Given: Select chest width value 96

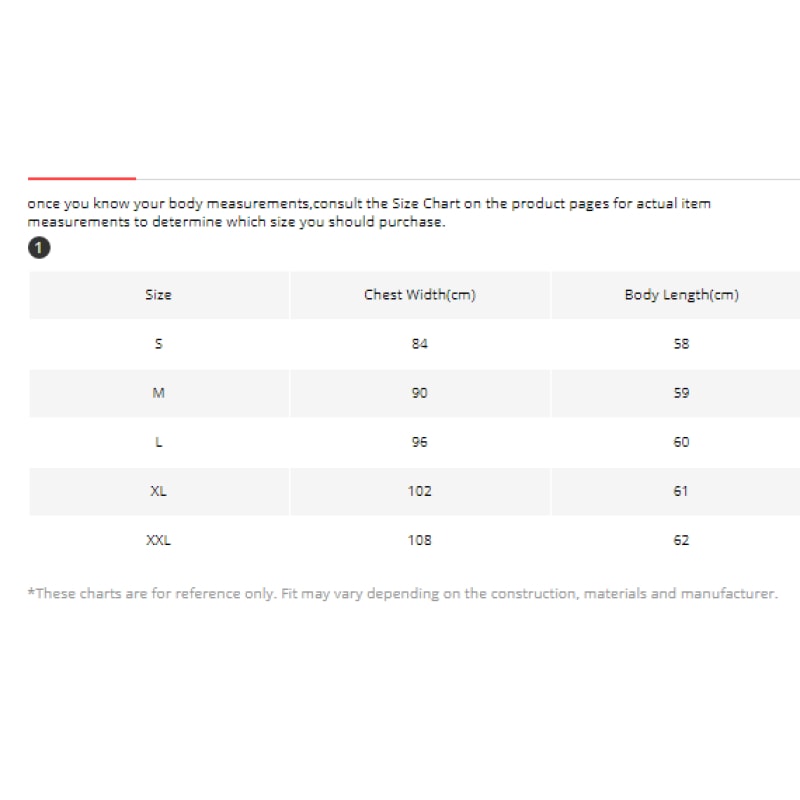Looking at the screenshot, I should tap(419, 442).
